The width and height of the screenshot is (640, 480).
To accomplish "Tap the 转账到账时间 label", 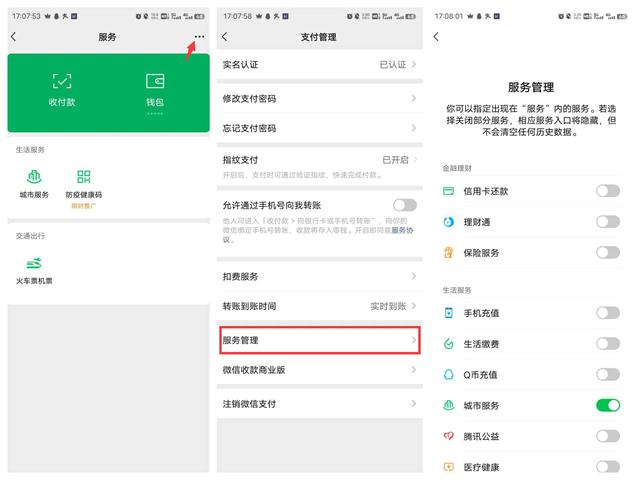I will click(249, 306).
